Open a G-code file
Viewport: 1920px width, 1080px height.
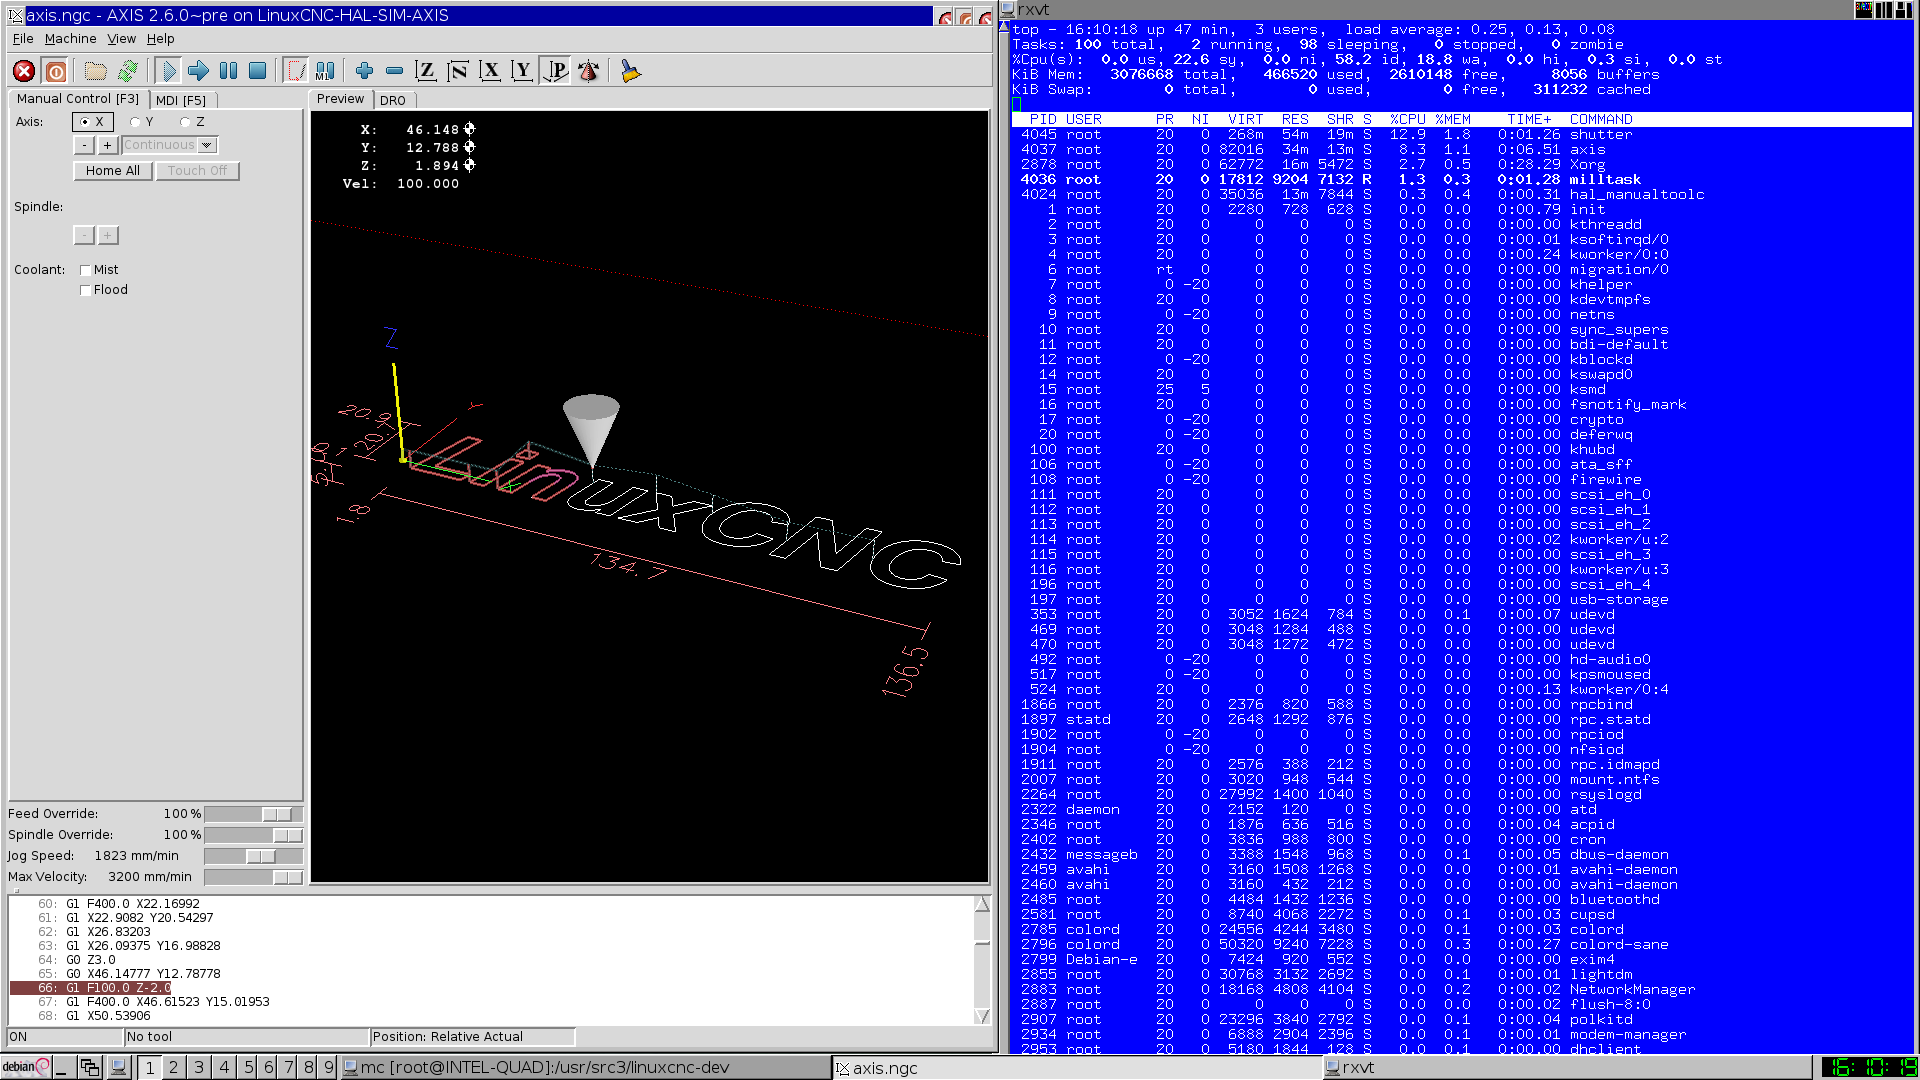point(95,71)
